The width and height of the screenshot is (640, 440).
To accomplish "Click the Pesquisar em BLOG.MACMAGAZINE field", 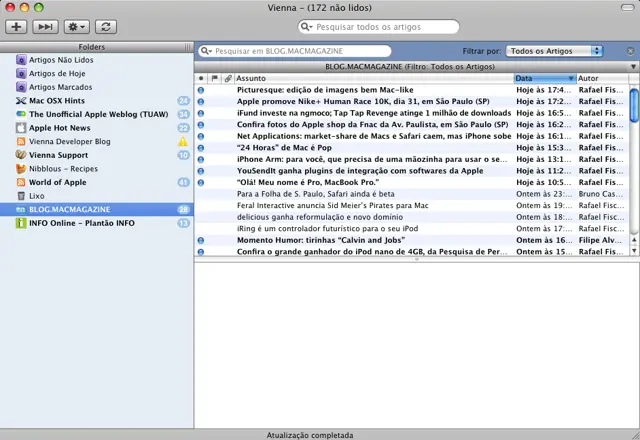I will click(295, 51).
